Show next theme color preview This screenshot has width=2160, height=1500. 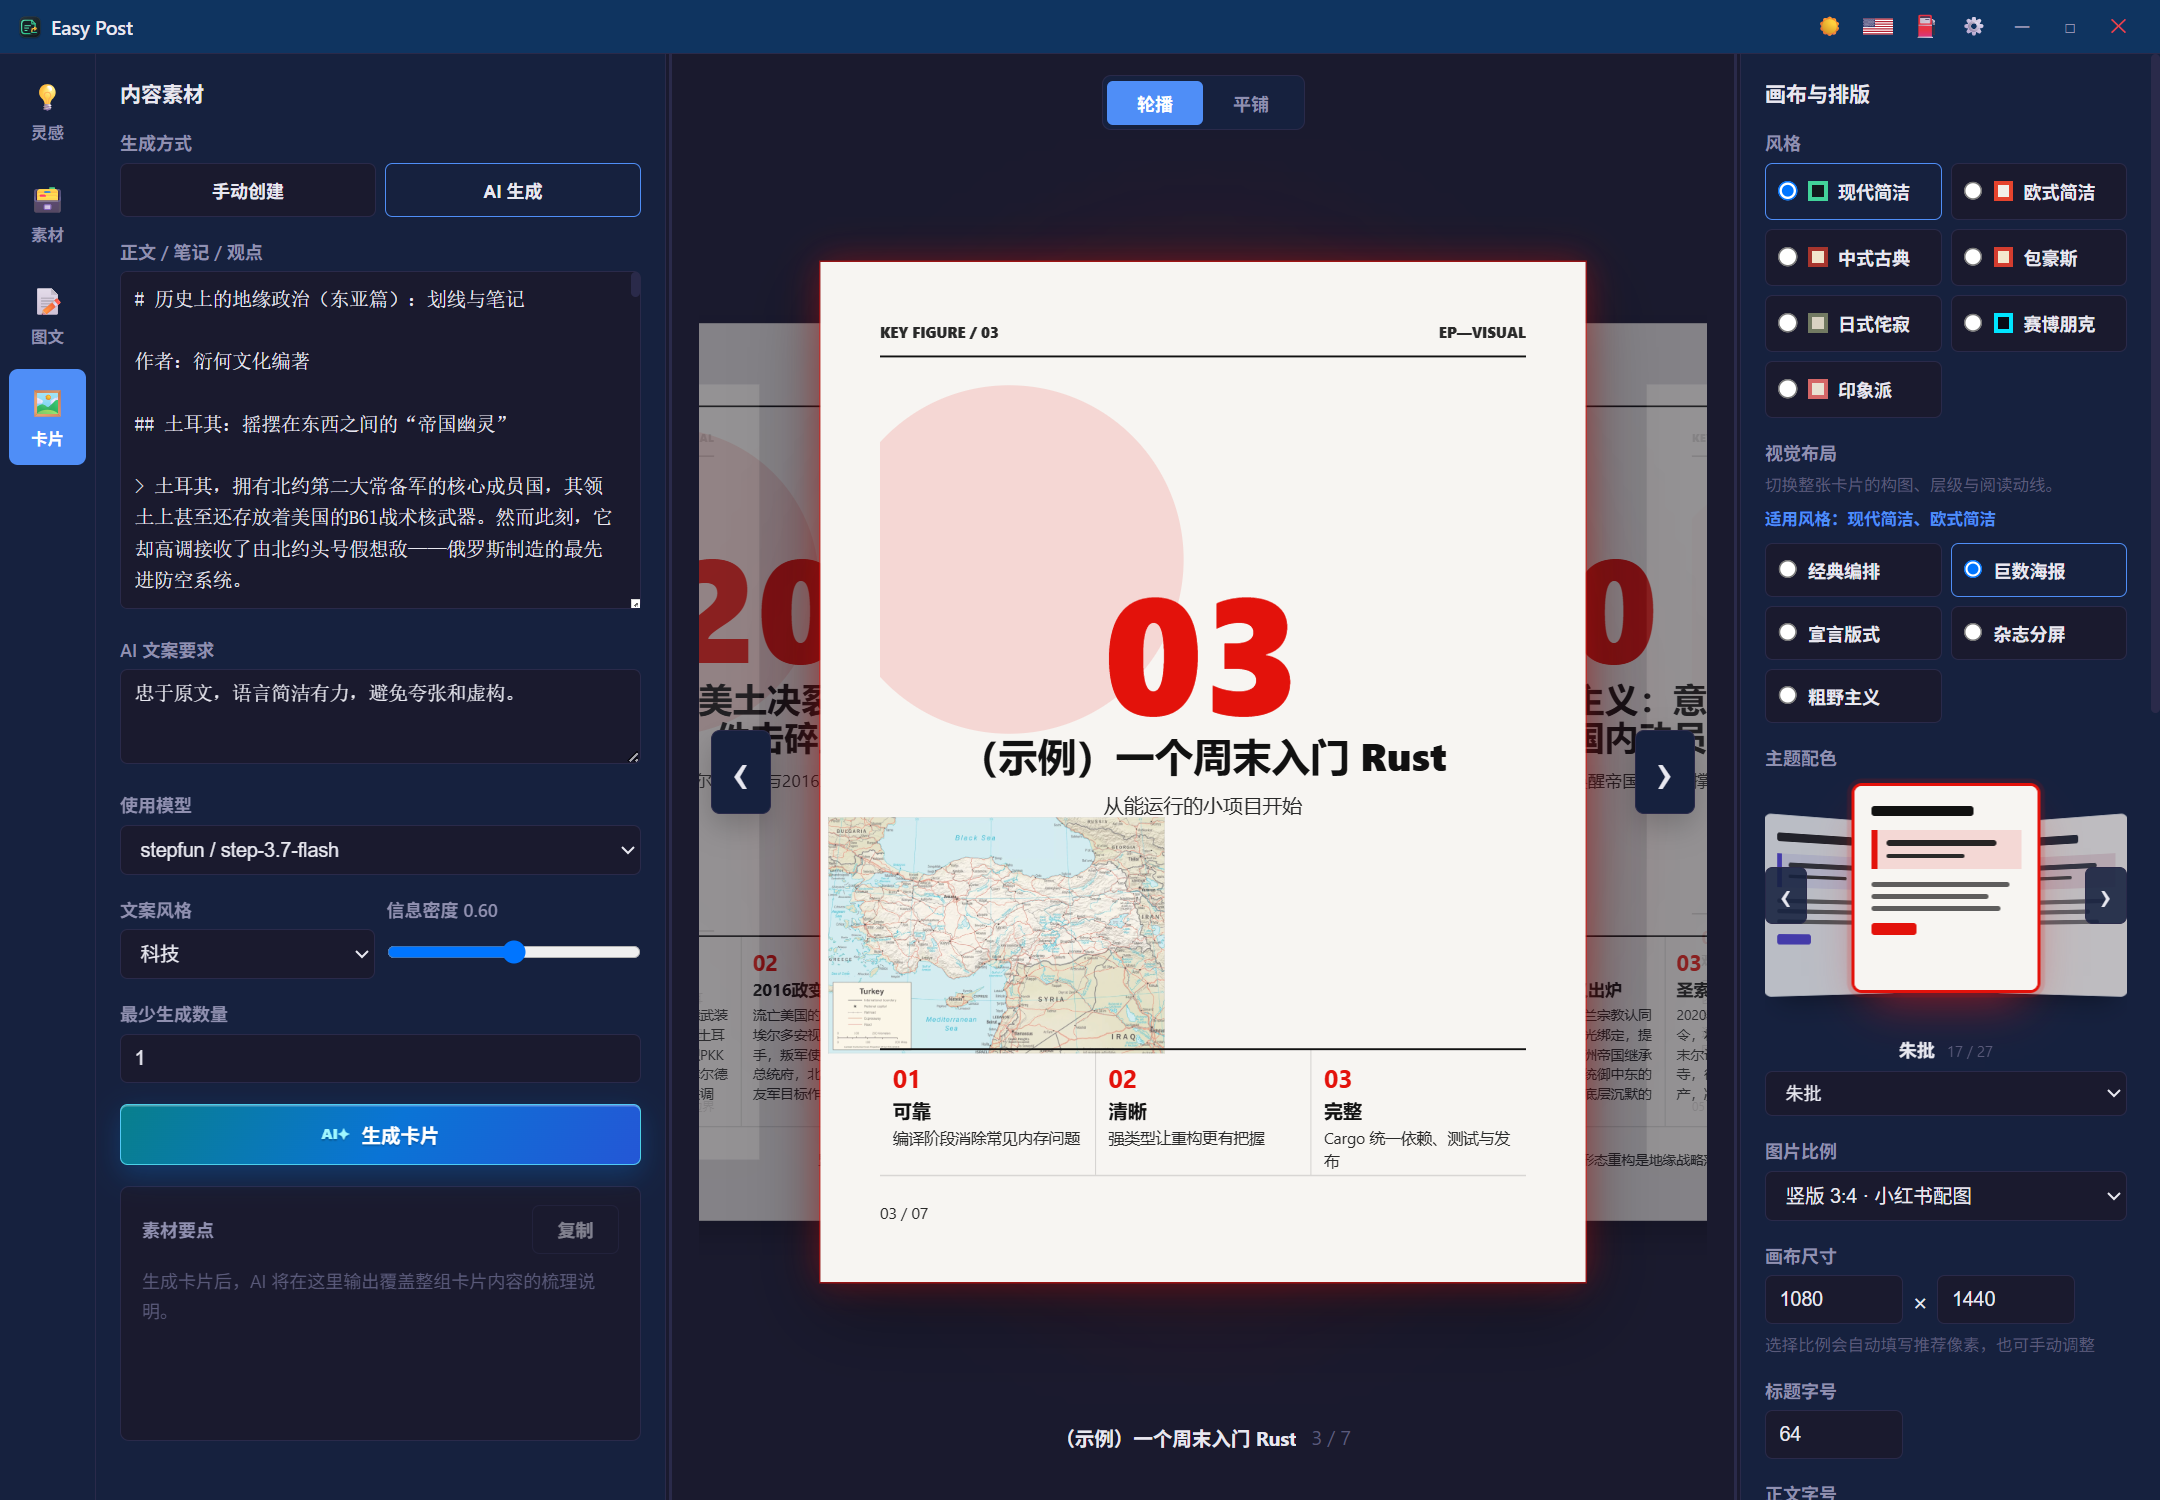click(x=2105, y=897)
